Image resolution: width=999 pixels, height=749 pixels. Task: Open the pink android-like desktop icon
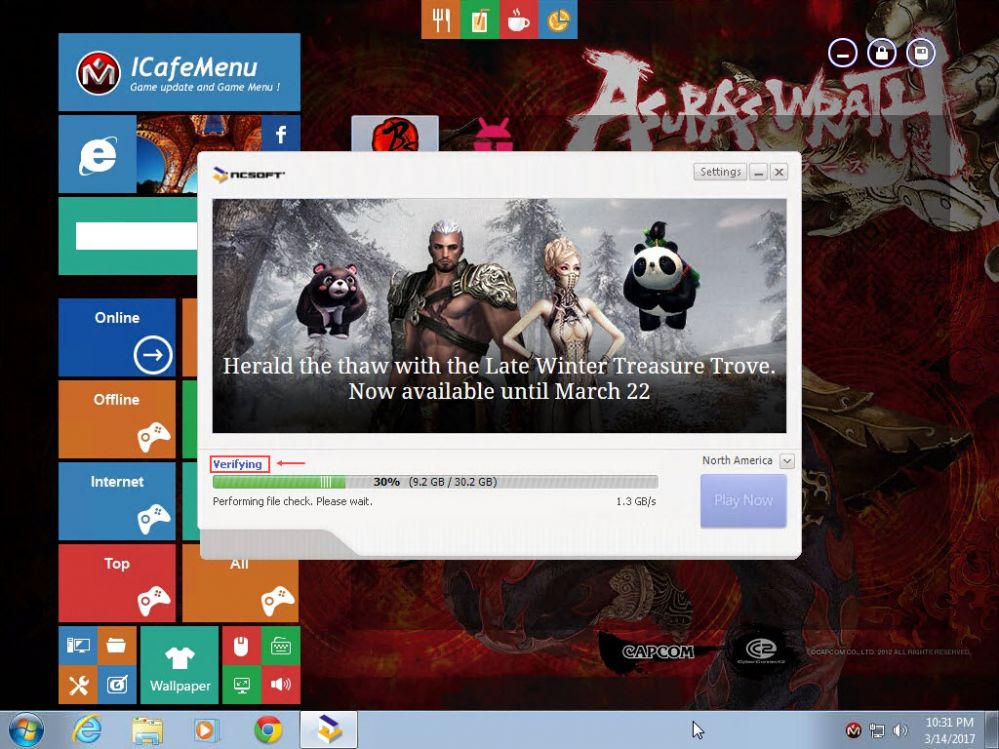[x=493, y=135]
